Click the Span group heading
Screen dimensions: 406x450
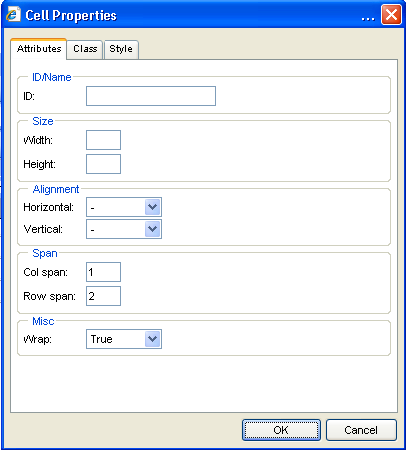45,253
